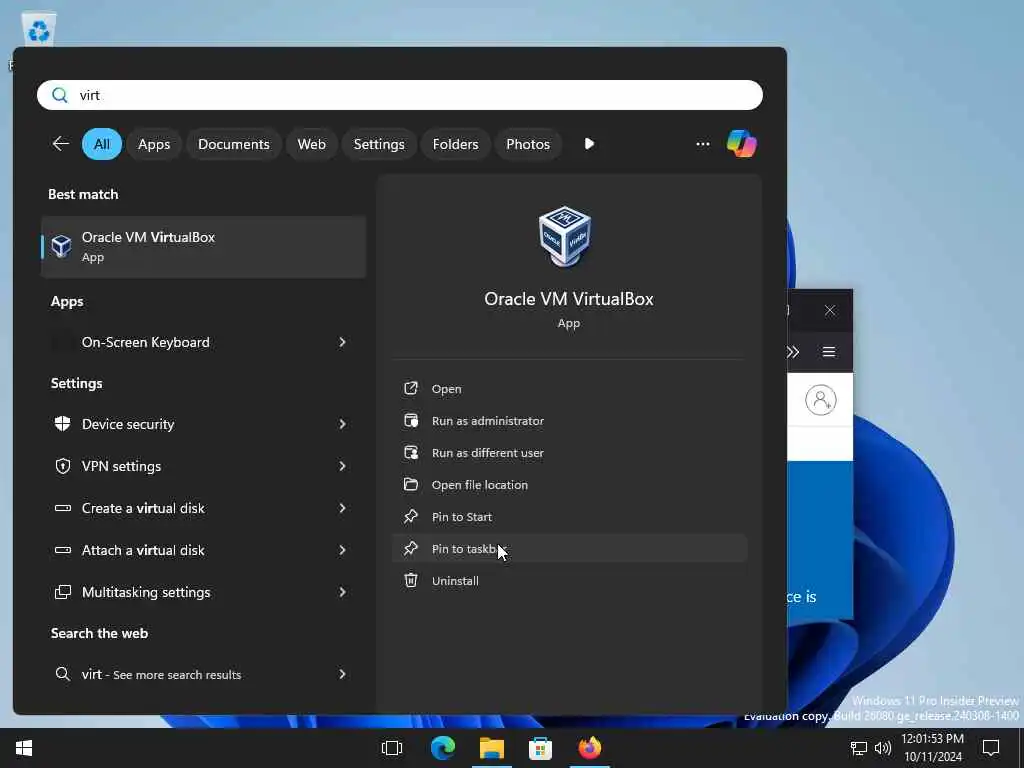The width and height of the screenshot is (1024, 768).
Task: Launch Microsoft Edge from taskbar
Action: point(443,748)
